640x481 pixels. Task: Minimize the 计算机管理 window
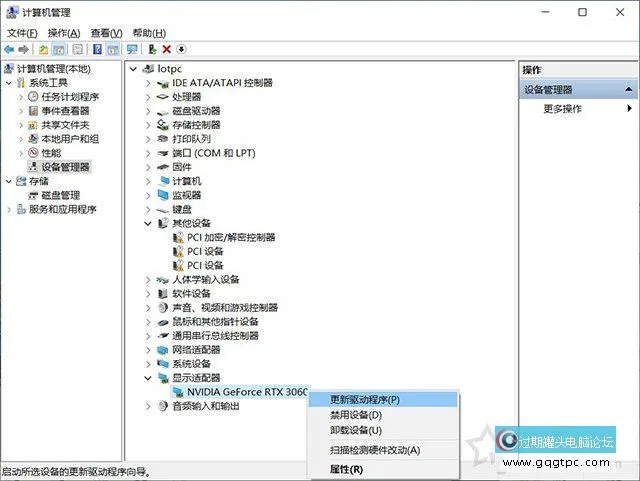click(545, 12)
